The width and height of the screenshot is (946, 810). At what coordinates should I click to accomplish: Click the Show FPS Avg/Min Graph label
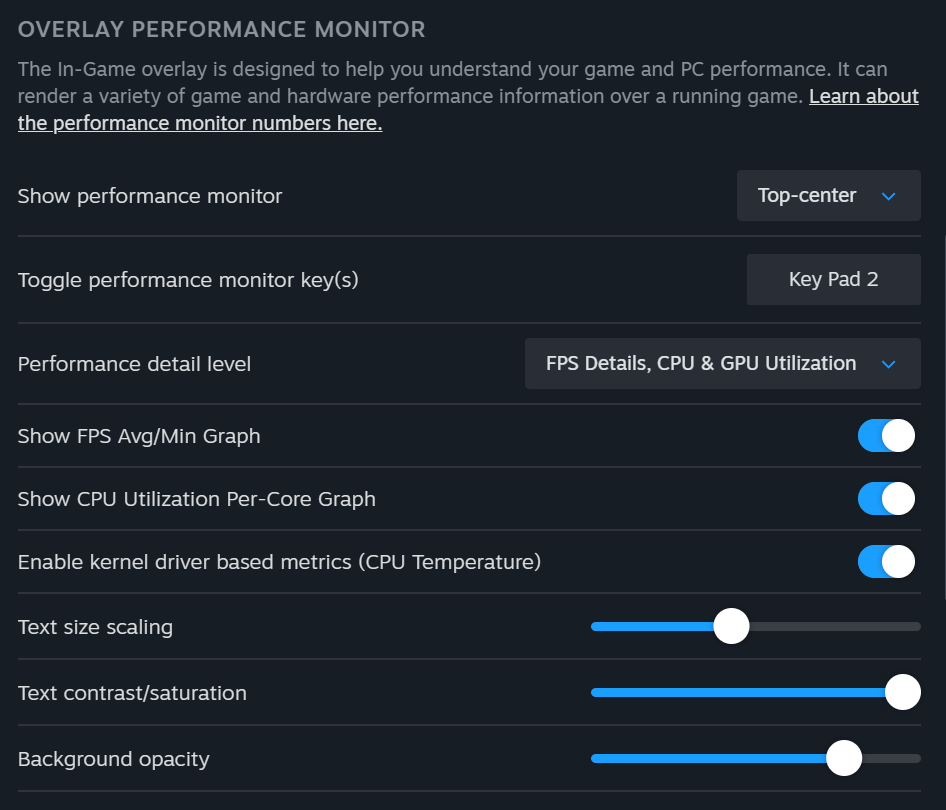pyautogui.click(x=139, y=436)
